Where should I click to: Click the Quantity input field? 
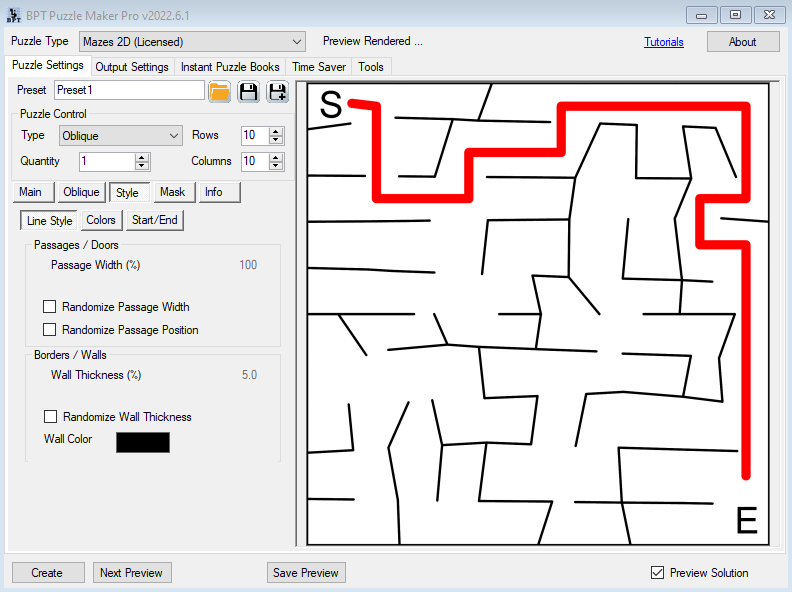108,162
